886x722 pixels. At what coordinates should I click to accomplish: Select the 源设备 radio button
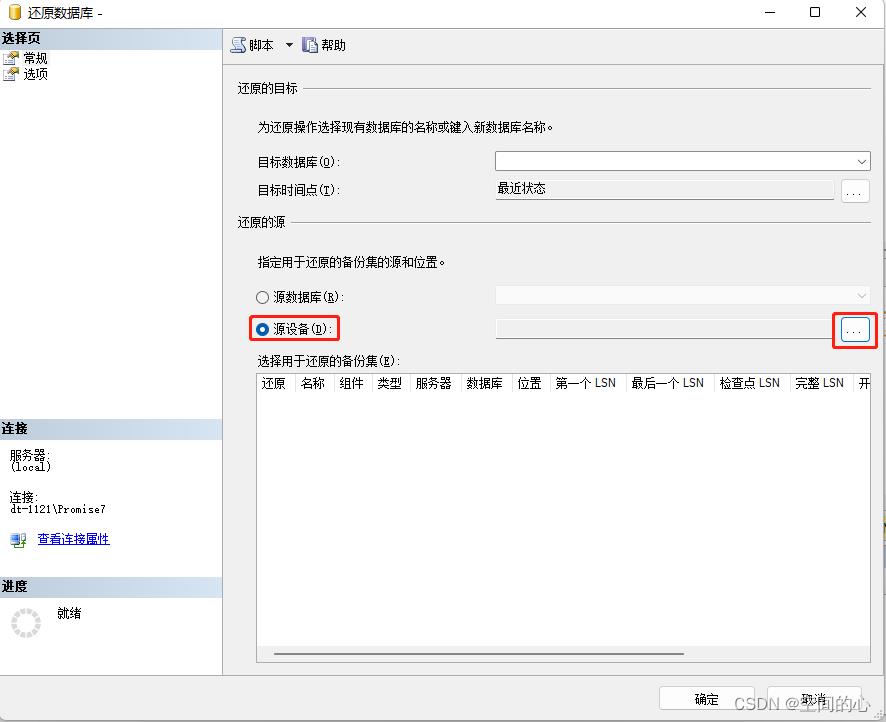pyautogui.click(x=263, y=329)
